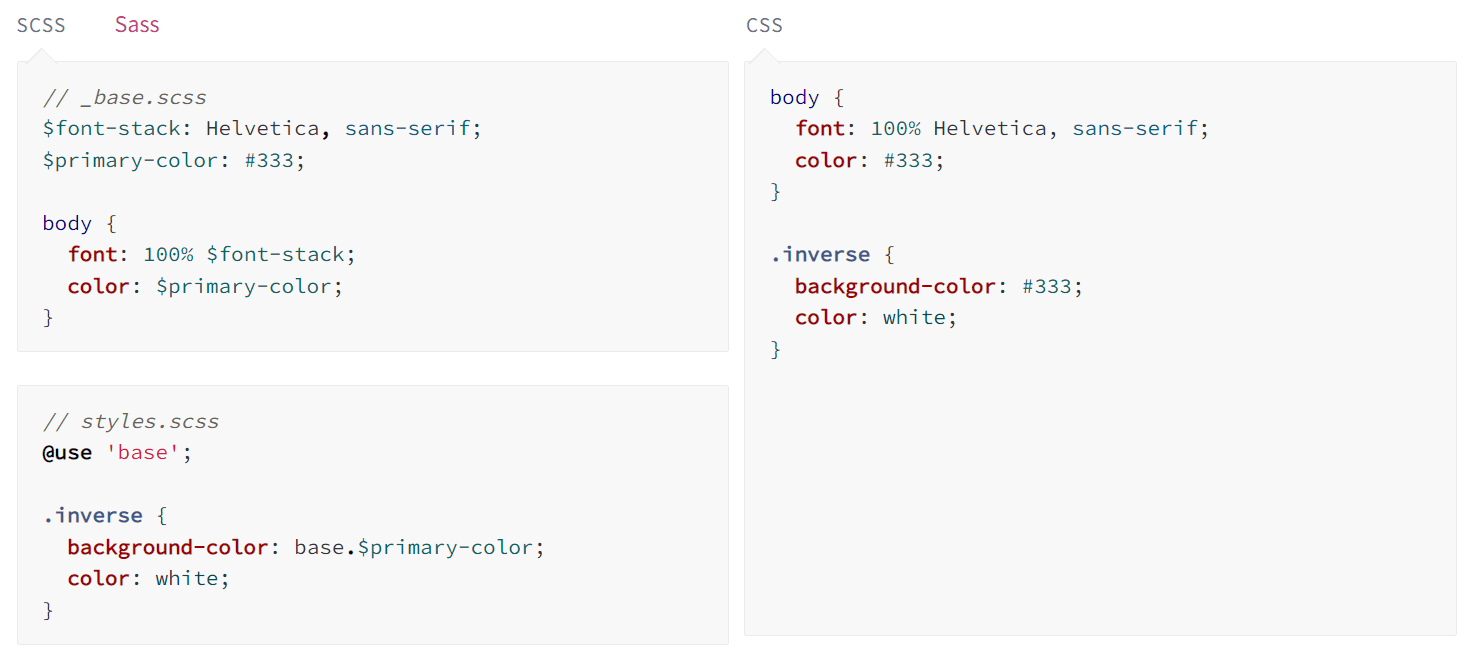The width and height of the screenshot is (1483, 649).
Task: Switch to the Sass syntax tab
Action: coord(137,25)
